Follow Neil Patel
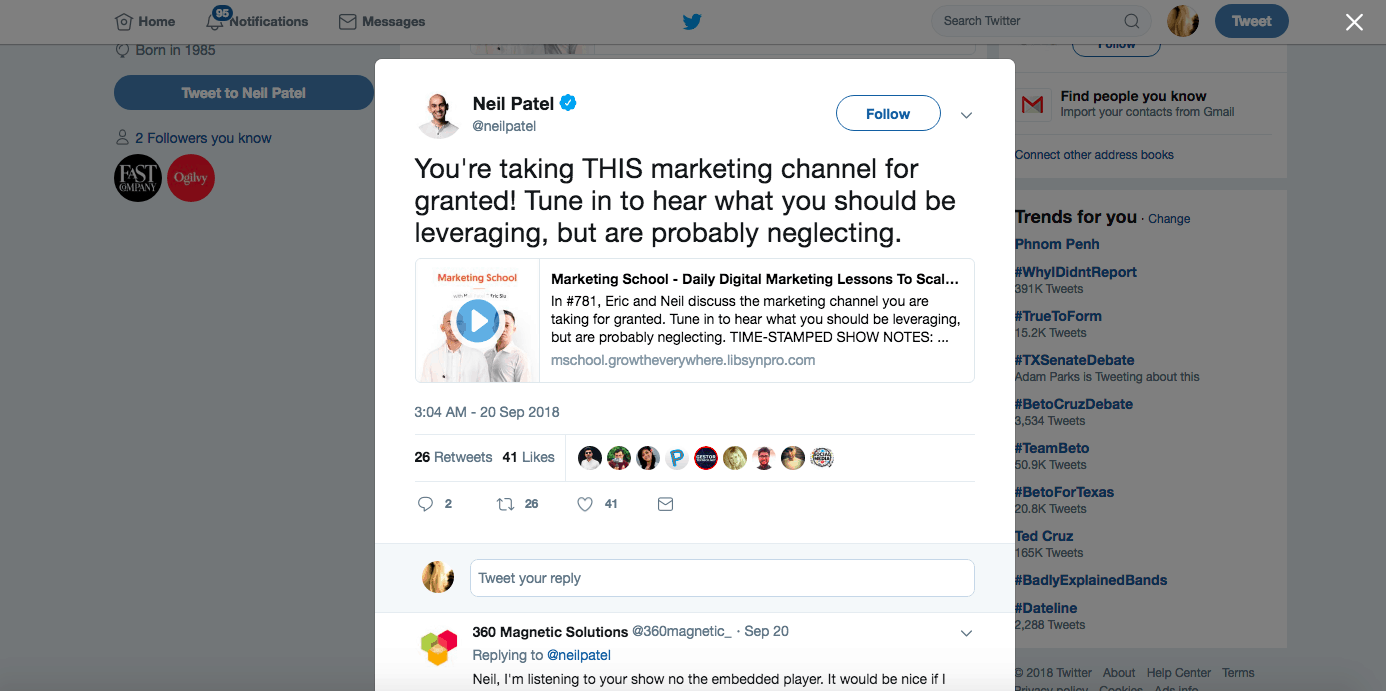The height and width of the screenshot is (691, 1386). pyautogui.click(x=888, y=114)
